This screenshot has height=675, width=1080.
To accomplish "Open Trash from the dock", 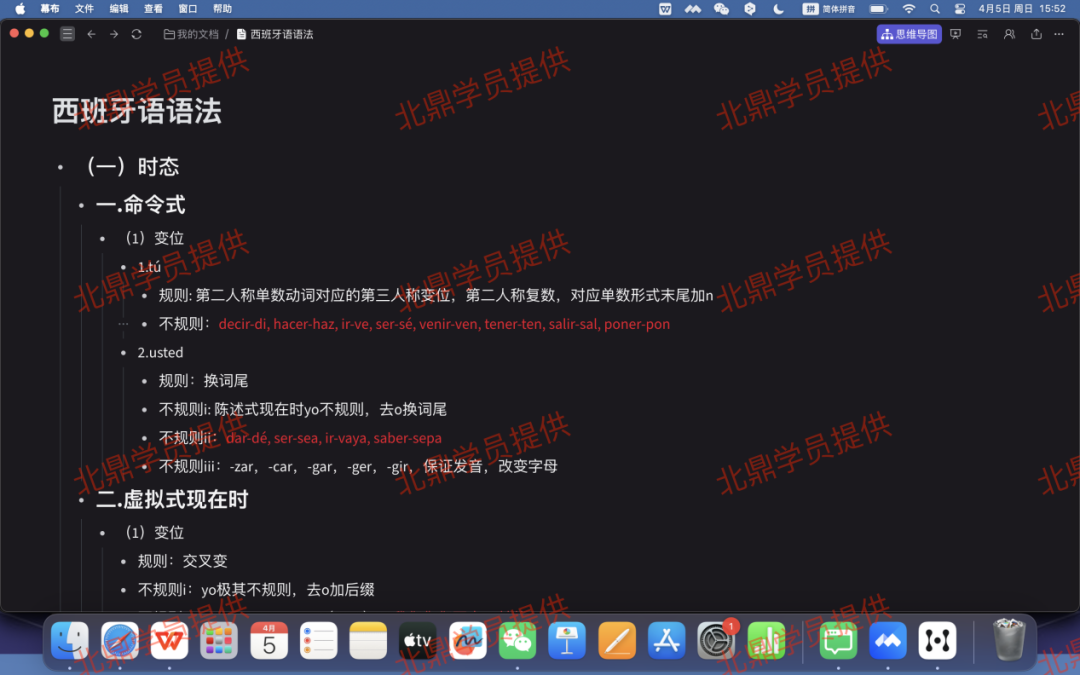I will coord(1009,641).
